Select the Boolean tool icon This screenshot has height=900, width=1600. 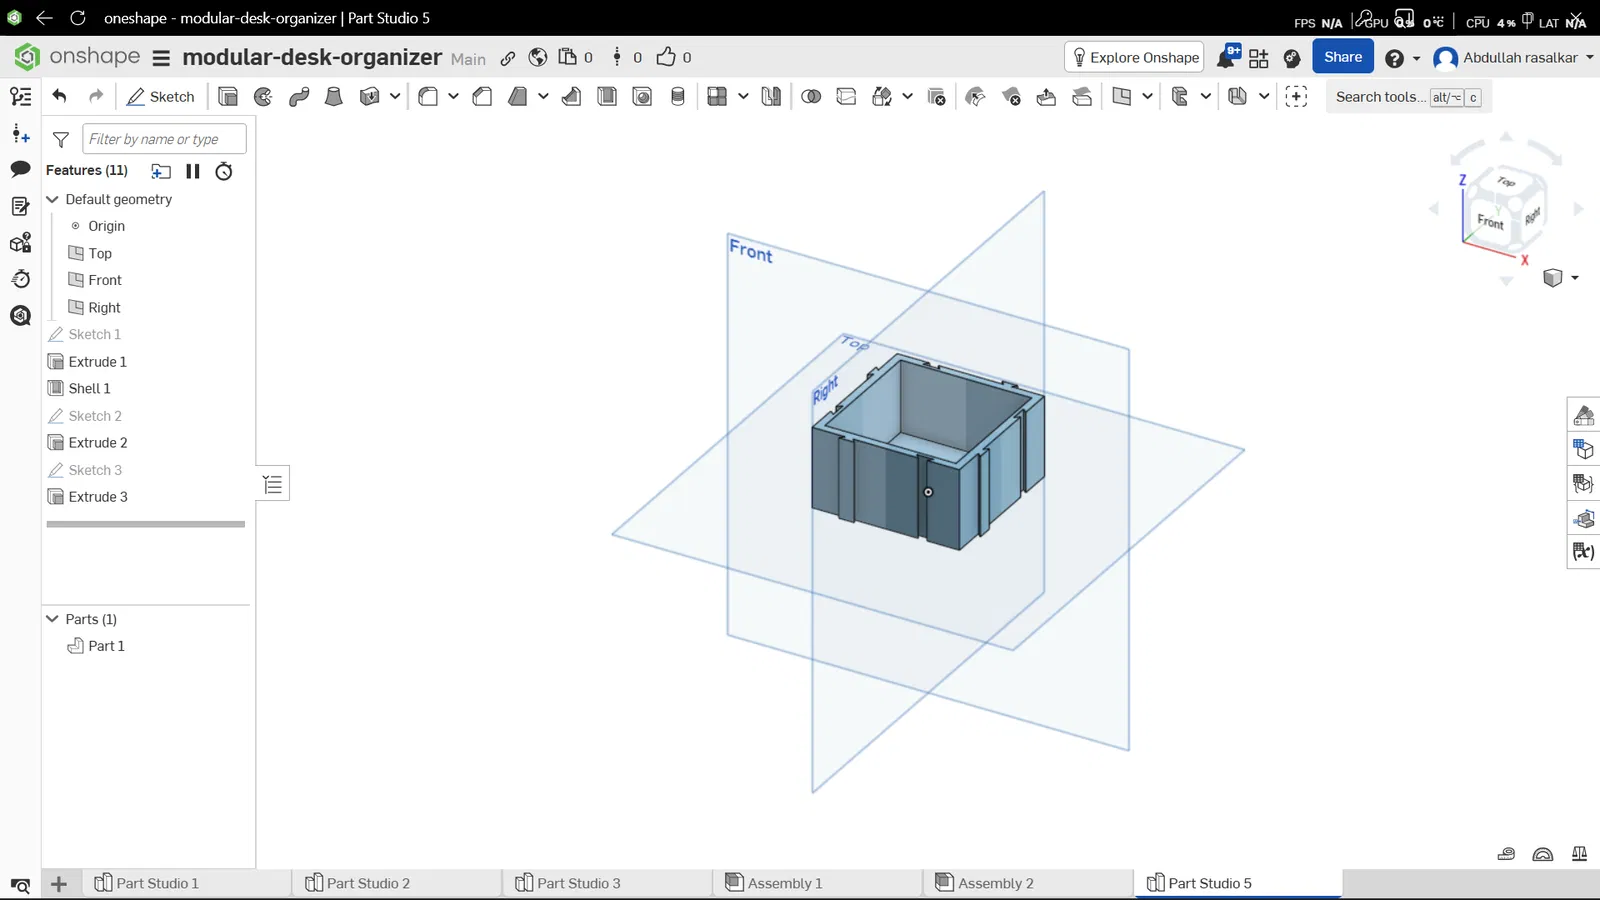point(811,97)
